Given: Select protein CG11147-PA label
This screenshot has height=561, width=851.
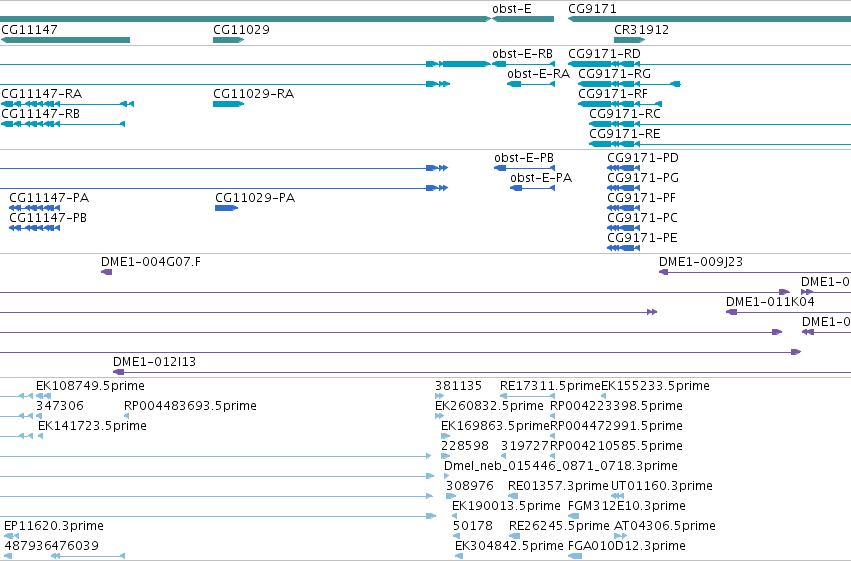Looking at the screenshot, I should [x=49, y=199].
